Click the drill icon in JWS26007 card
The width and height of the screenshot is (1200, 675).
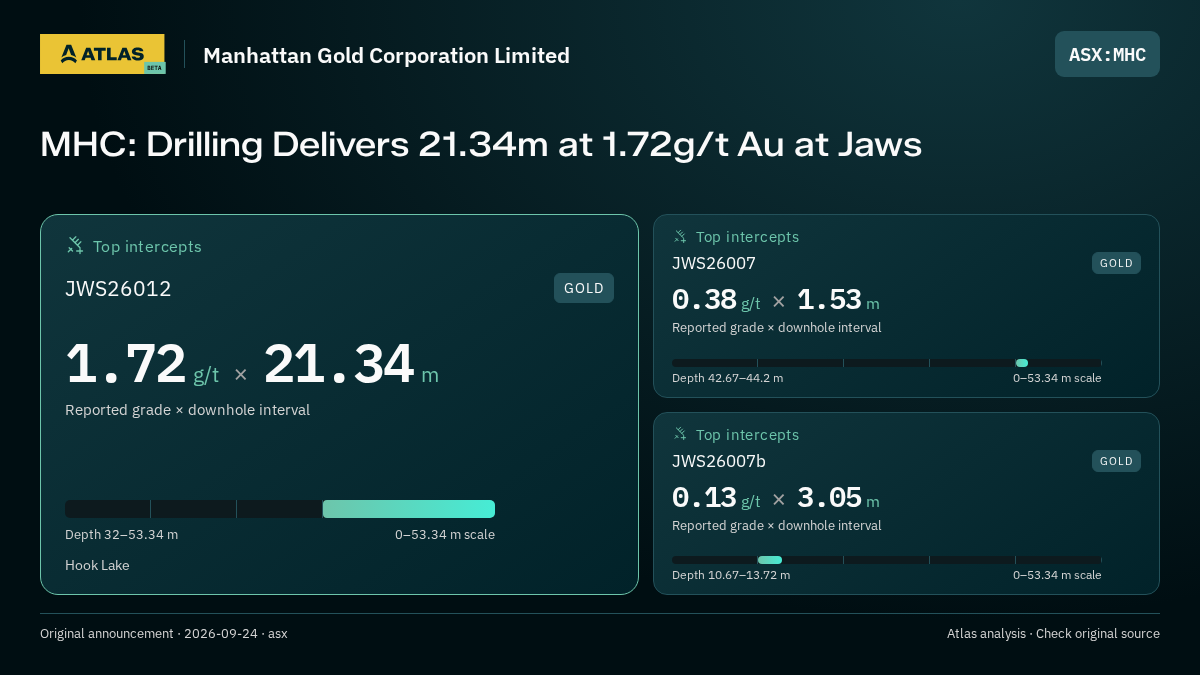click(680, 237)
